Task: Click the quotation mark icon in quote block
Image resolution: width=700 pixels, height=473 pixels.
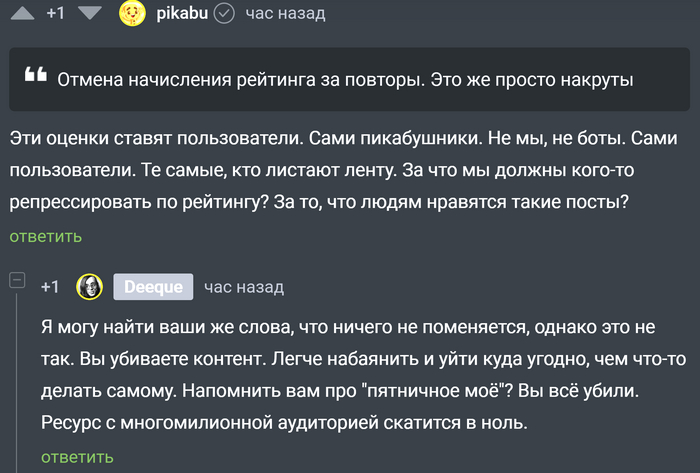Action: [35, 77]
